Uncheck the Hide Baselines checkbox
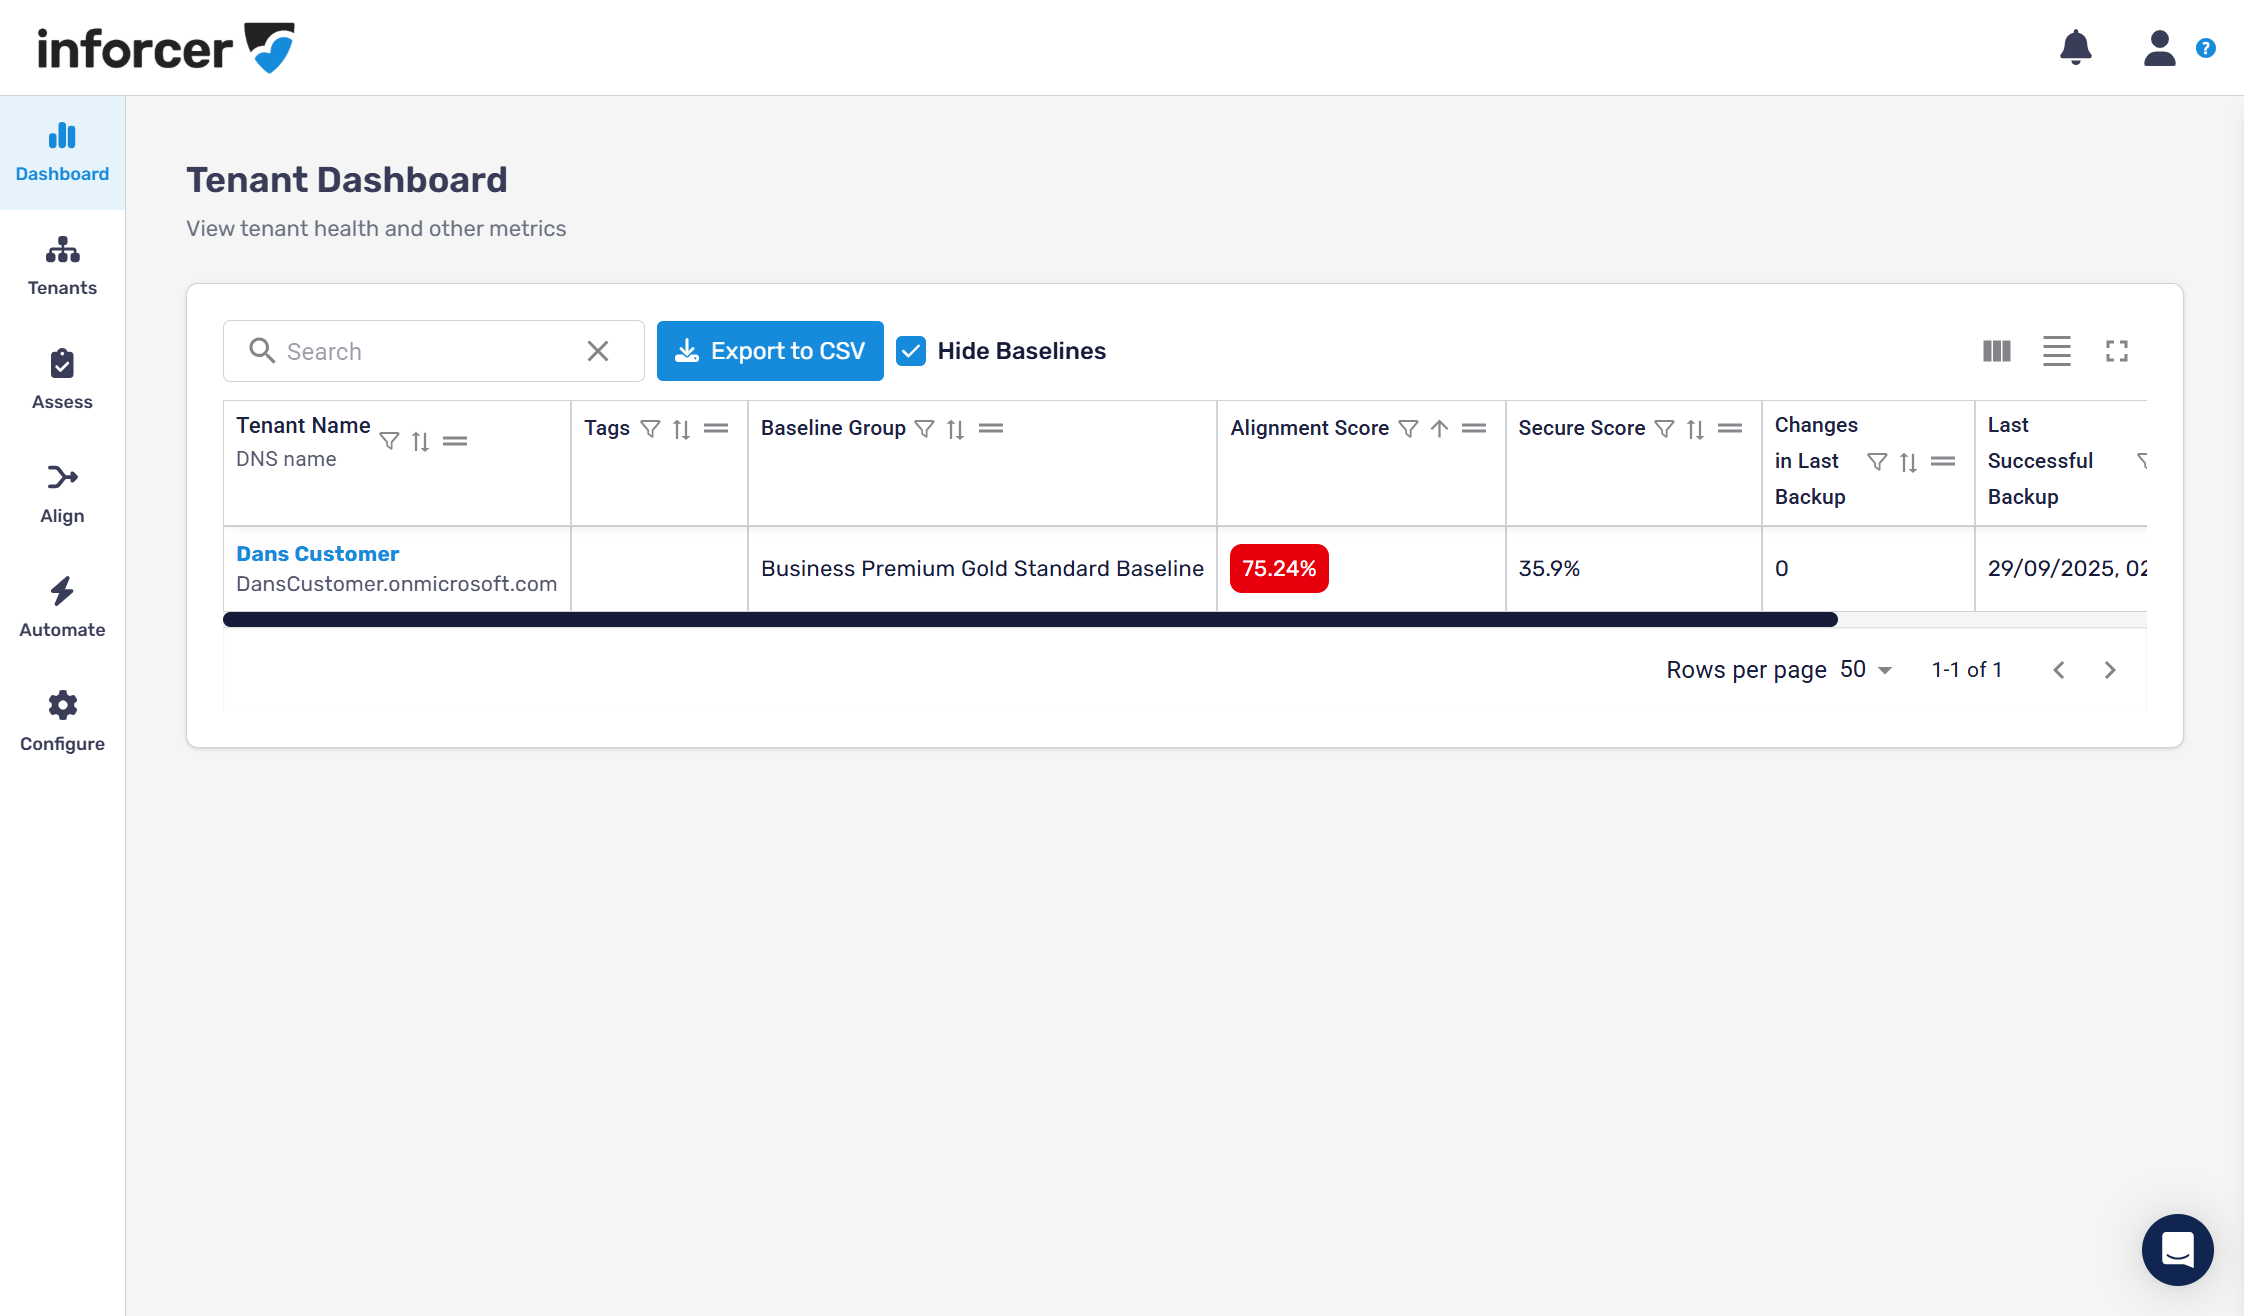Image resolution: width=2244 pixels, height=1316 pixels. click(x=911, y=351)
